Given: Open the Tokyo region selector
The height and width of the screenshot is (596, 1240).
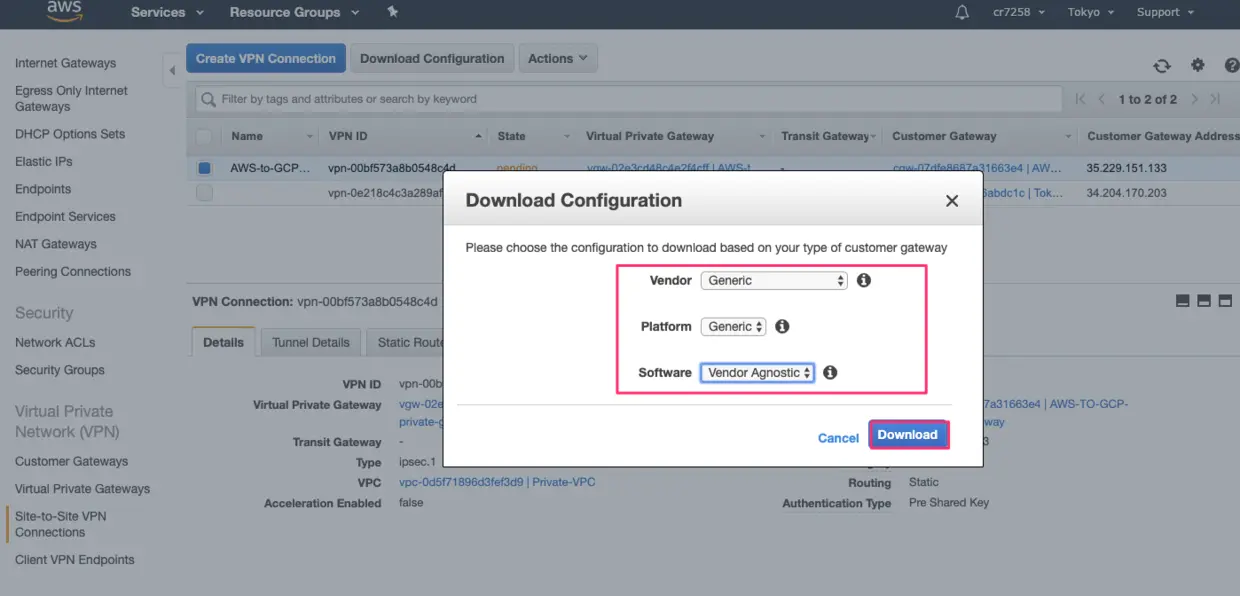Looking at the screenshot, I should click(1091, 12).
